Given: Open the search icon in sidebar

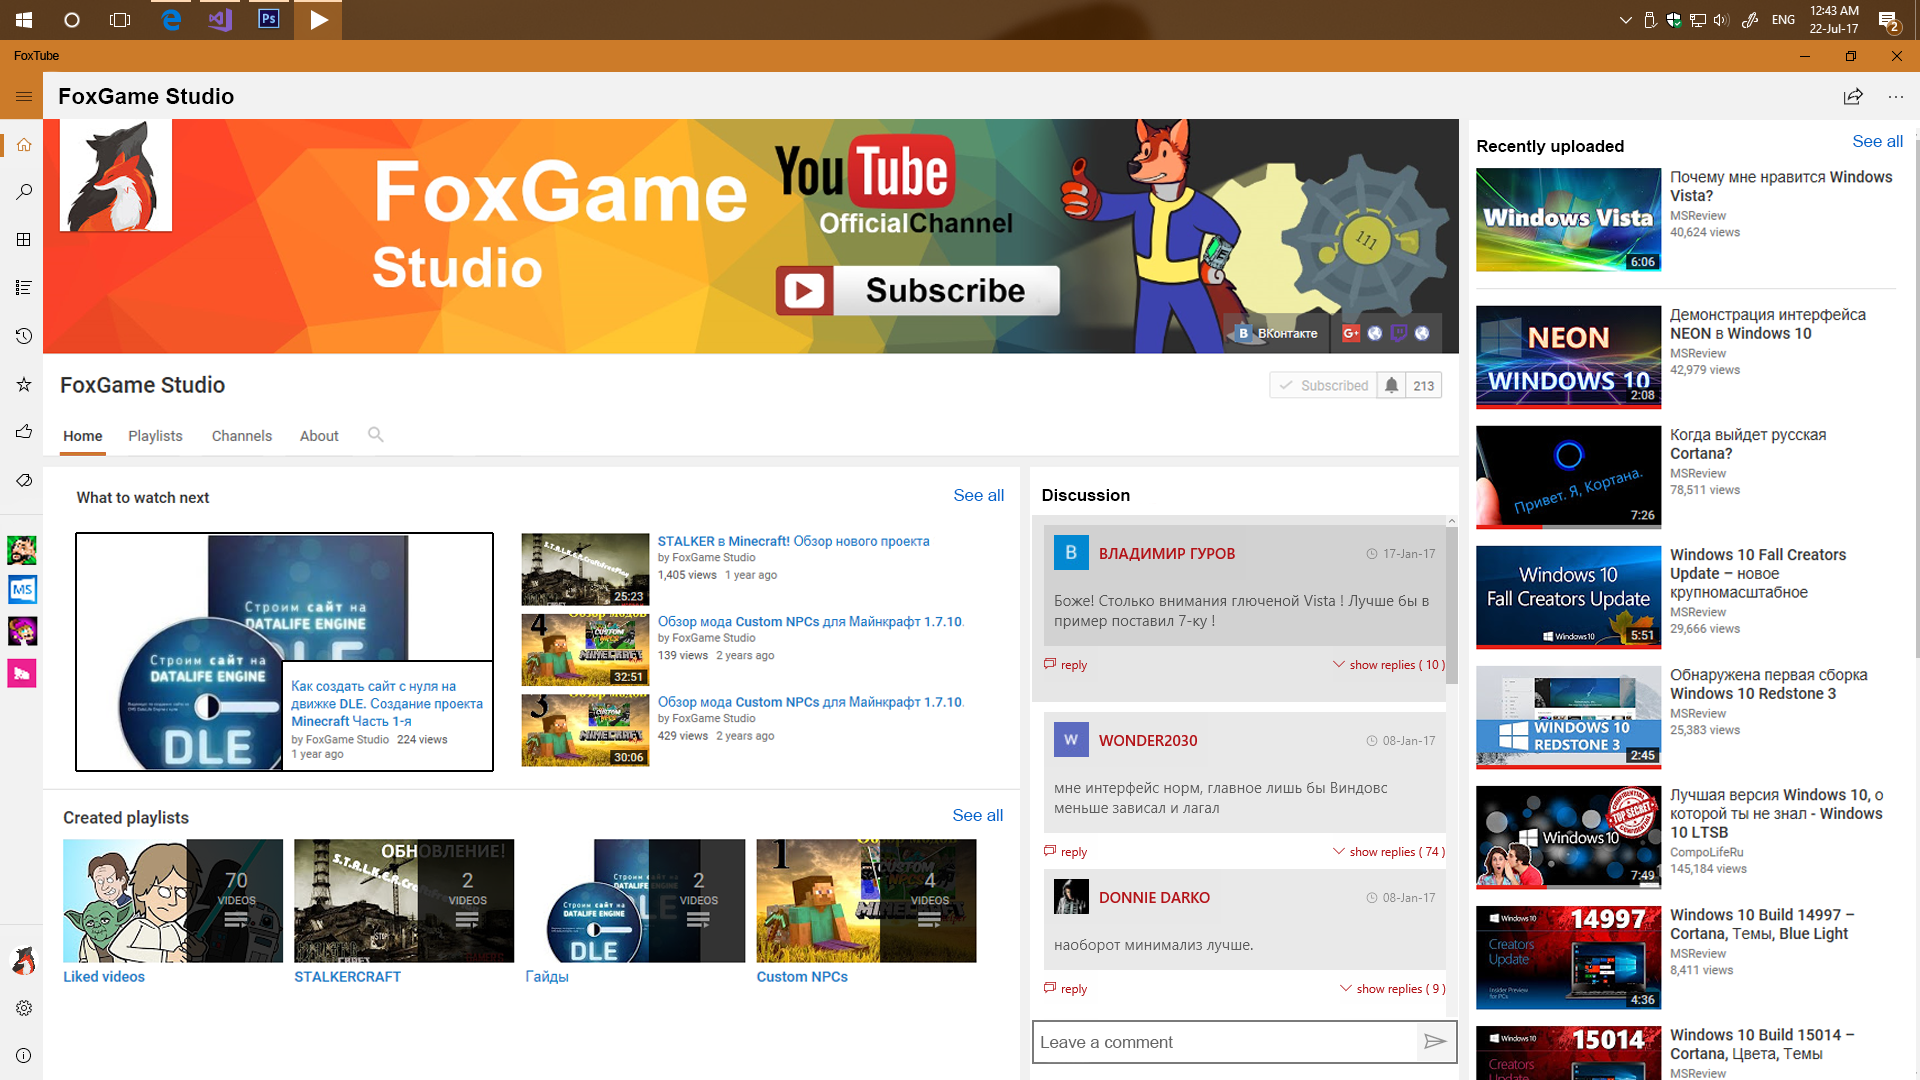Looking at the screenshot, I should point(23,192).
